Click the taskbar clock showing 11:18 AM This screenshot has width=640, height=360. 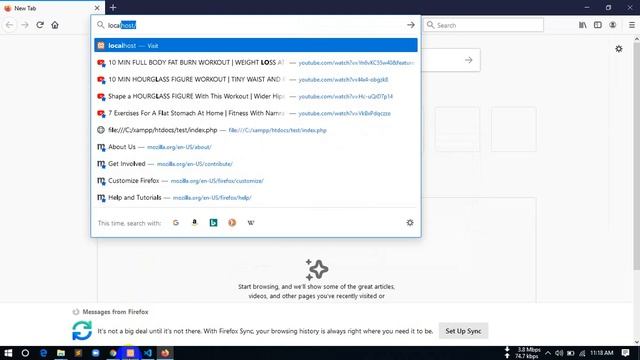point(602,353)
